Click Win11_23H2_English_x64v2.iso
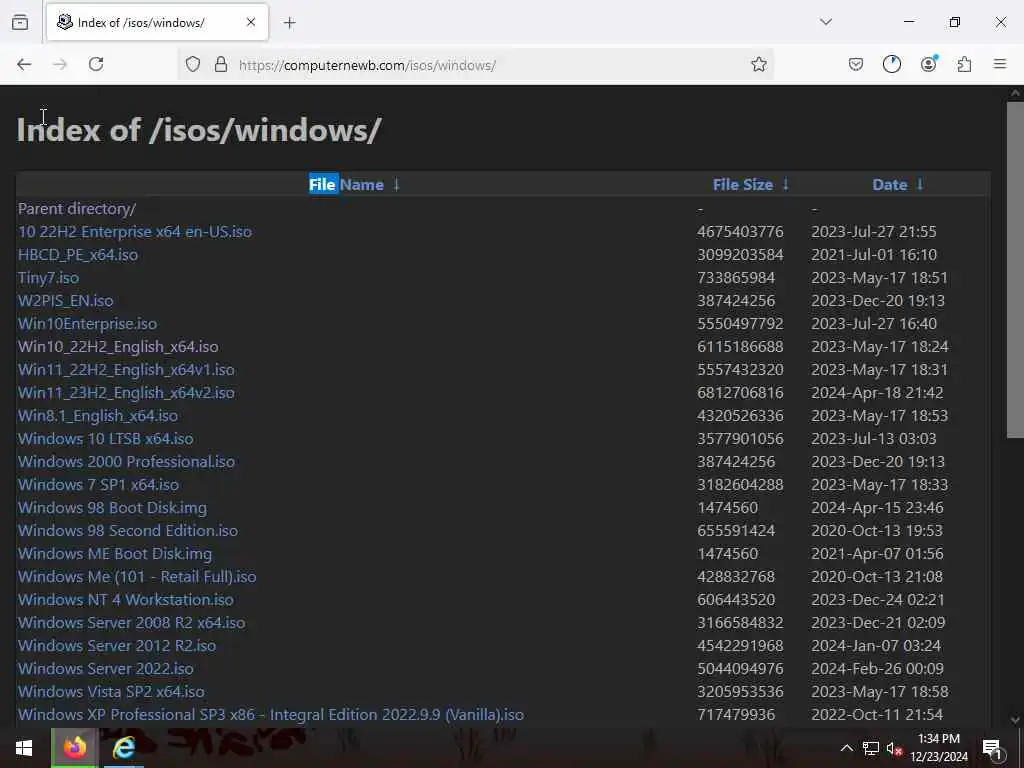 (x=126, y=392)
